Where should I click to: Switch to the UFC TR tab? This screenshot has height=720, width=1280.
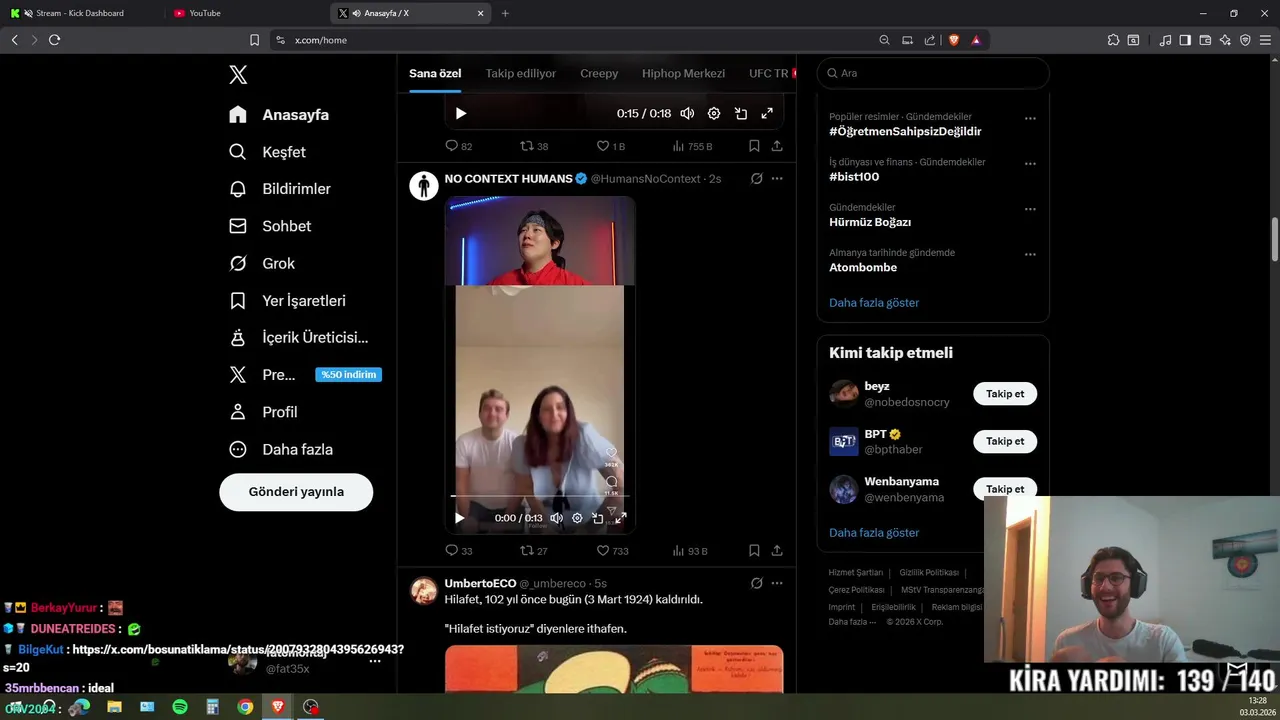tap(769, 73)
